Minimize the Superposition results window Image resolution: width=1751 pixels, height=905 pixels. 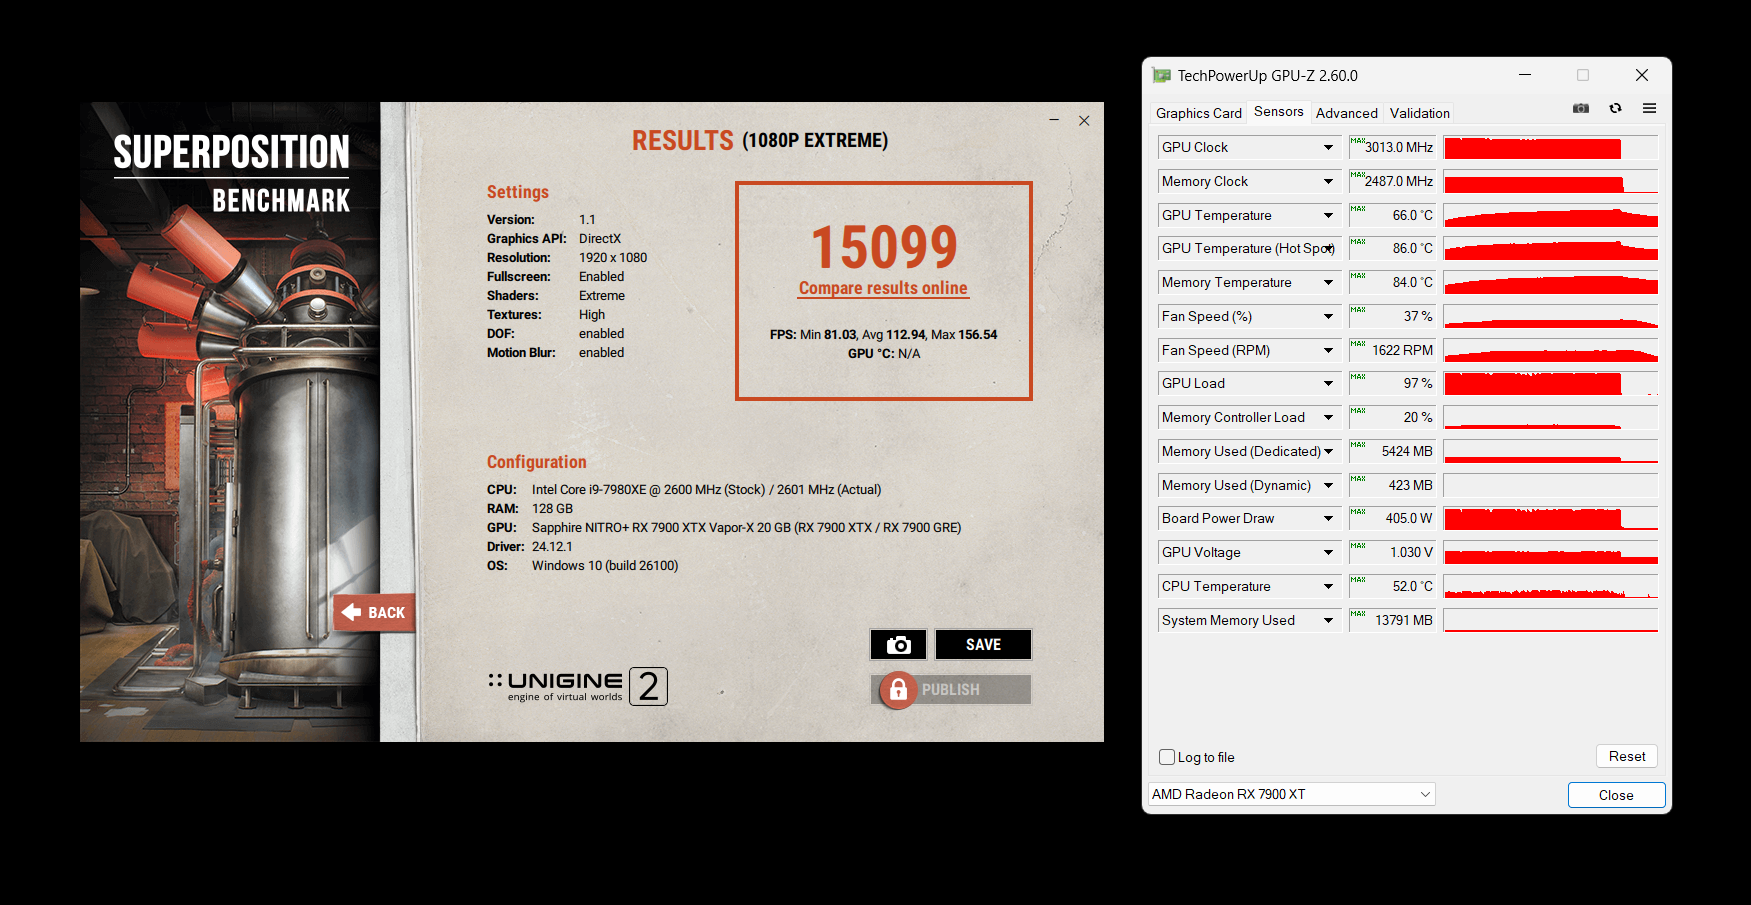(x=1054, y=120)
